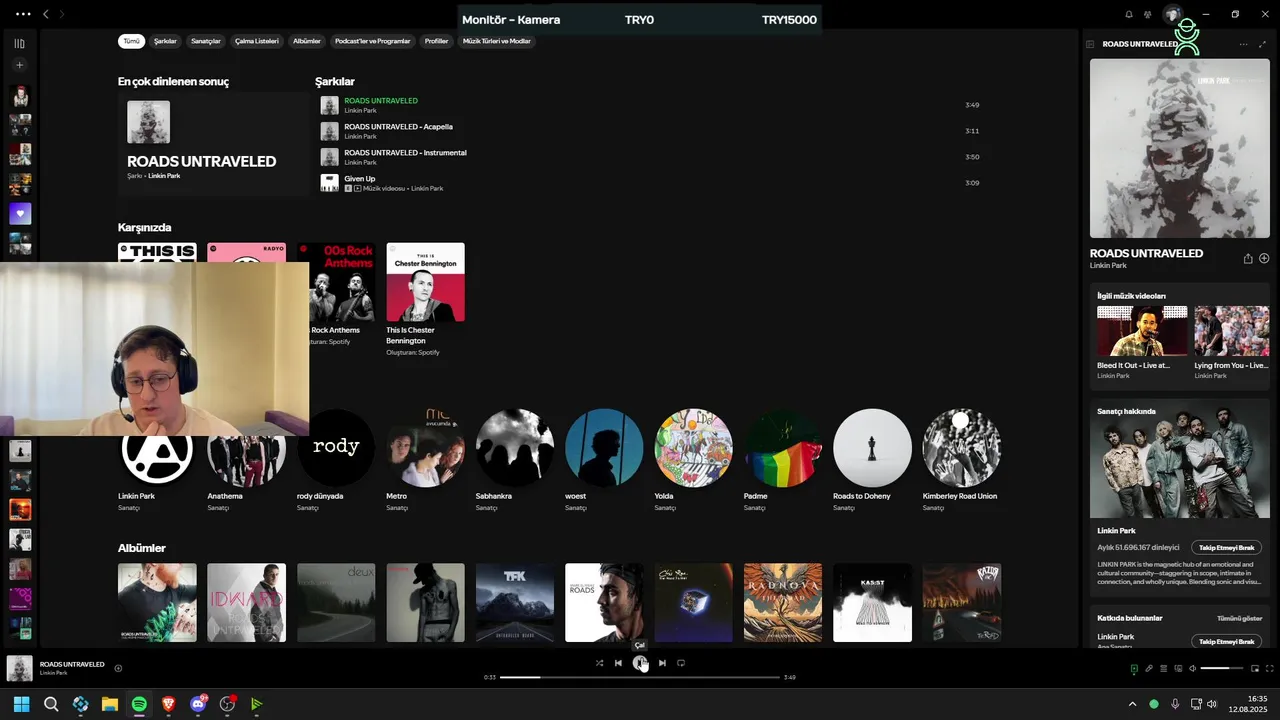Viewport: 1280px width, 720px height.
Task: Open the top result ROADS UNTRAVELED card
Action: coord(212,144)
